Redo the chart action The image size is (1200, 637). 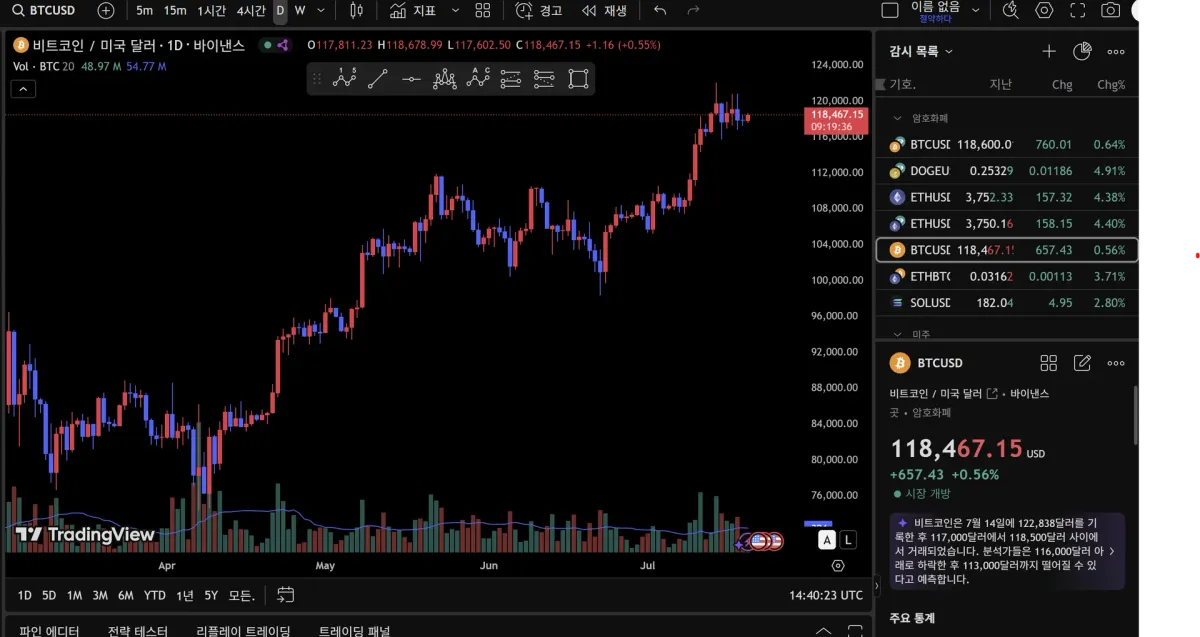pos(693,10)
